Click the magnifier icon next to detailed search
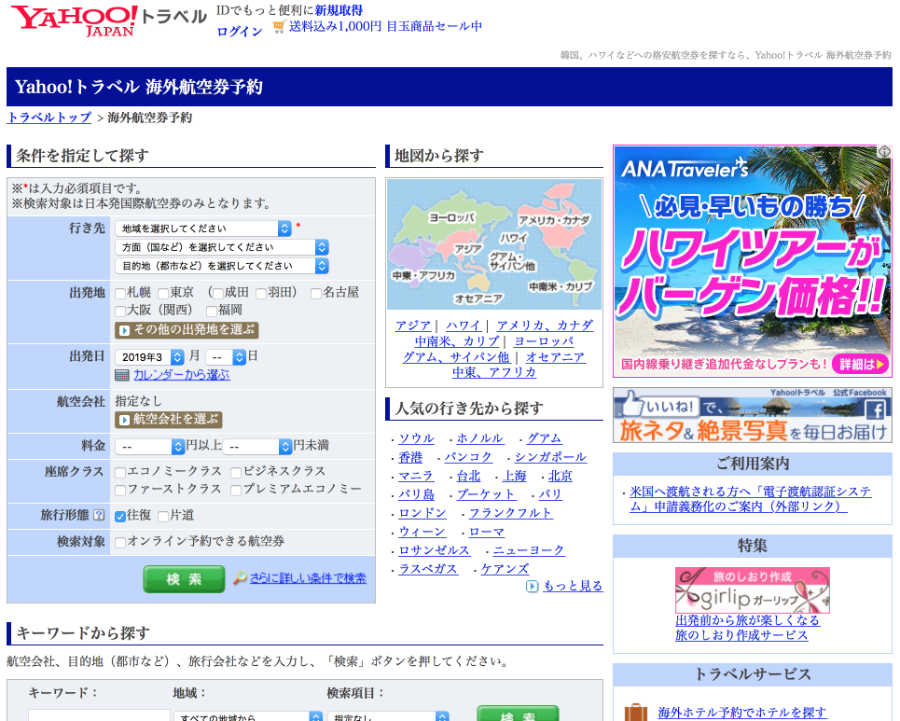This screenshot has width=900, height=721. tap(239, 578)
